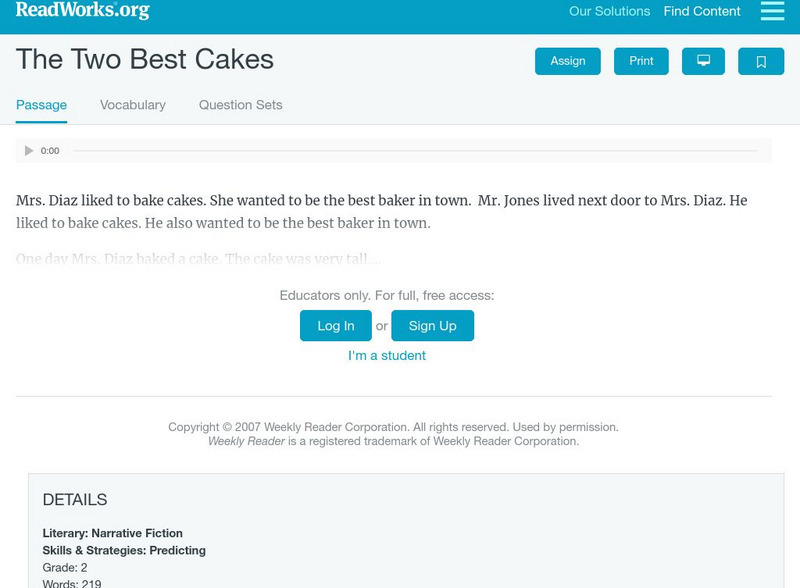
Task: Open the Our Solutions menu
Action: tap(609, 11)
